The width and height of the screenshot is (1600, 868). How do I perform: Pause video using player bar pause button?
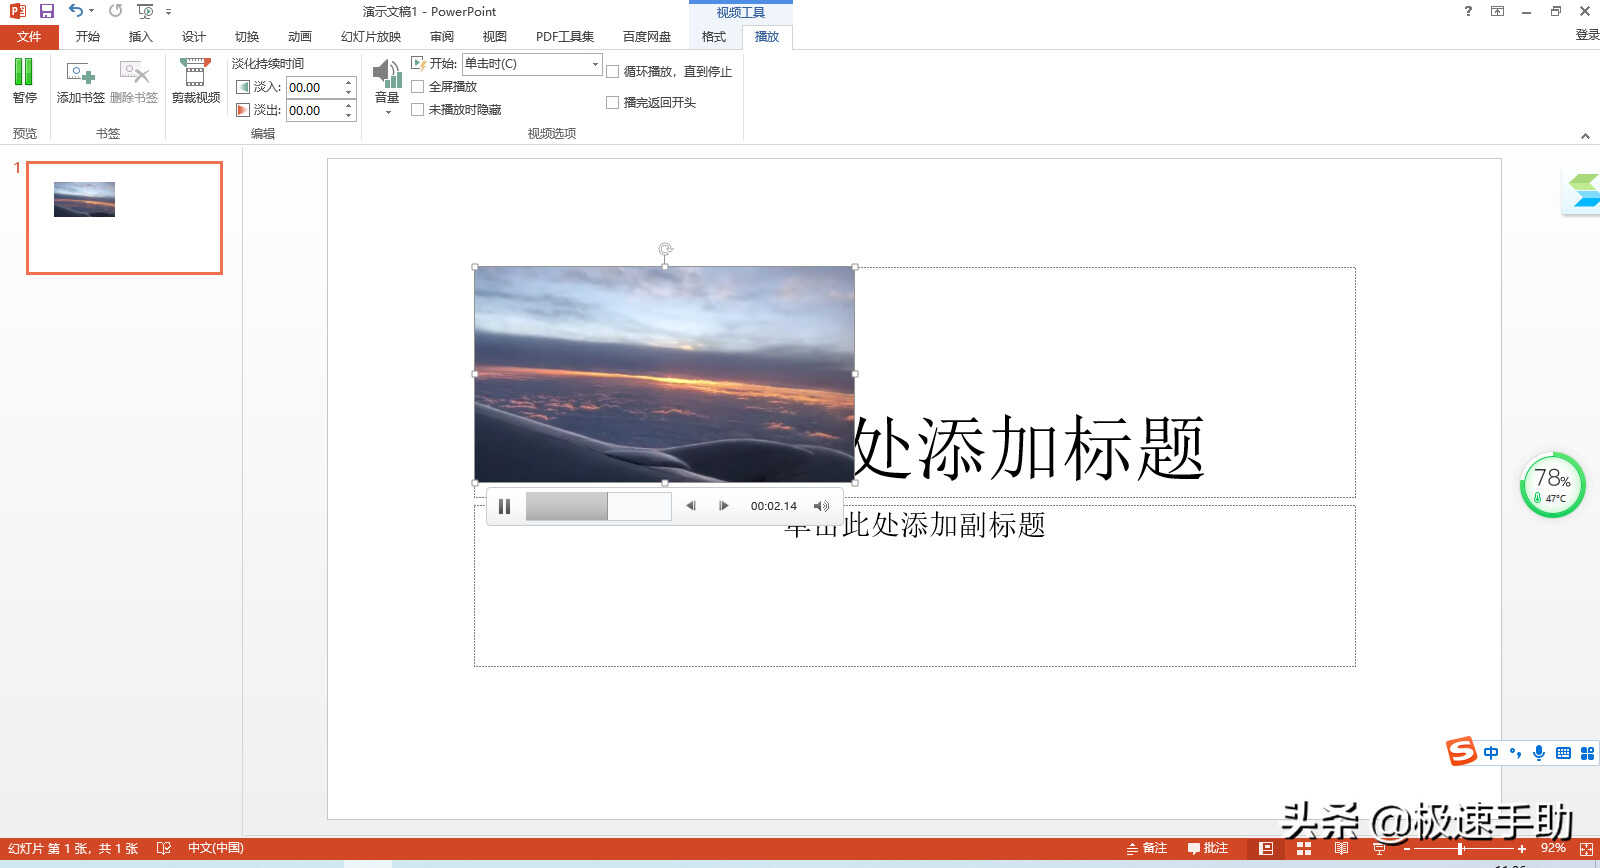tap(504, 506)
